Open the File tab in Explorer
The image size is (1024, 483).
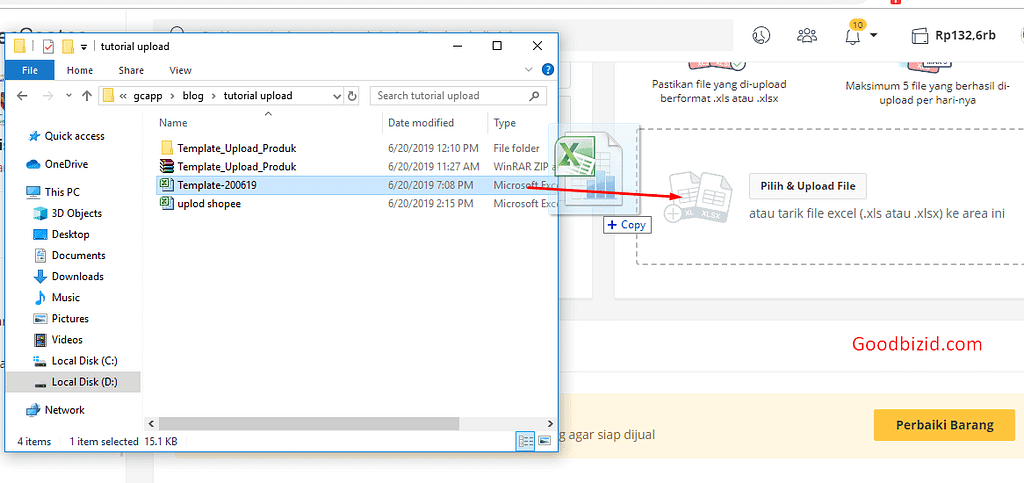(x=30, y=70)
